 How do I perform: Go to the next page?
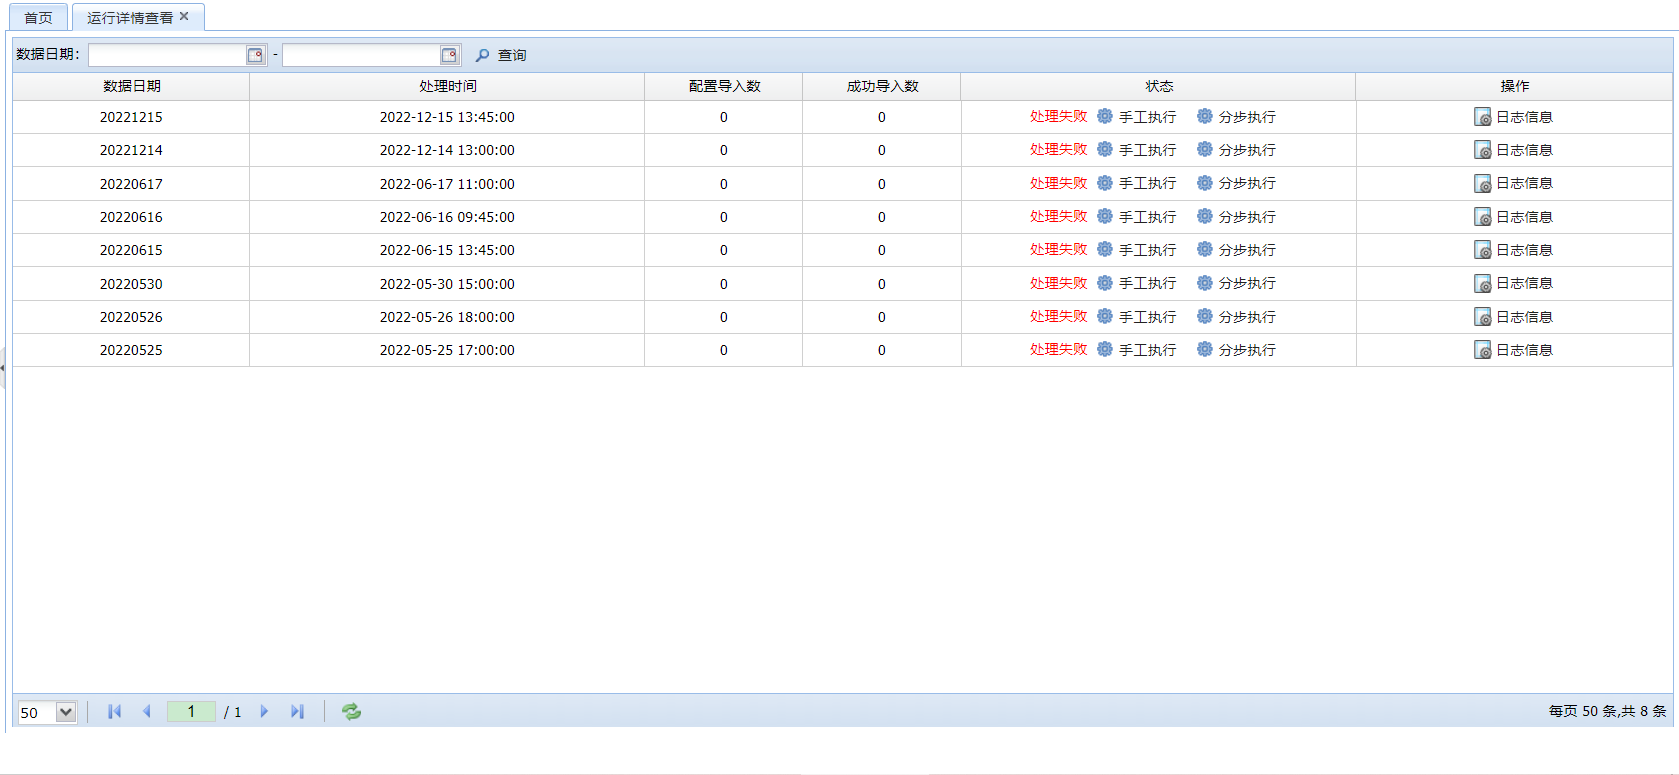tap(264, 711)
